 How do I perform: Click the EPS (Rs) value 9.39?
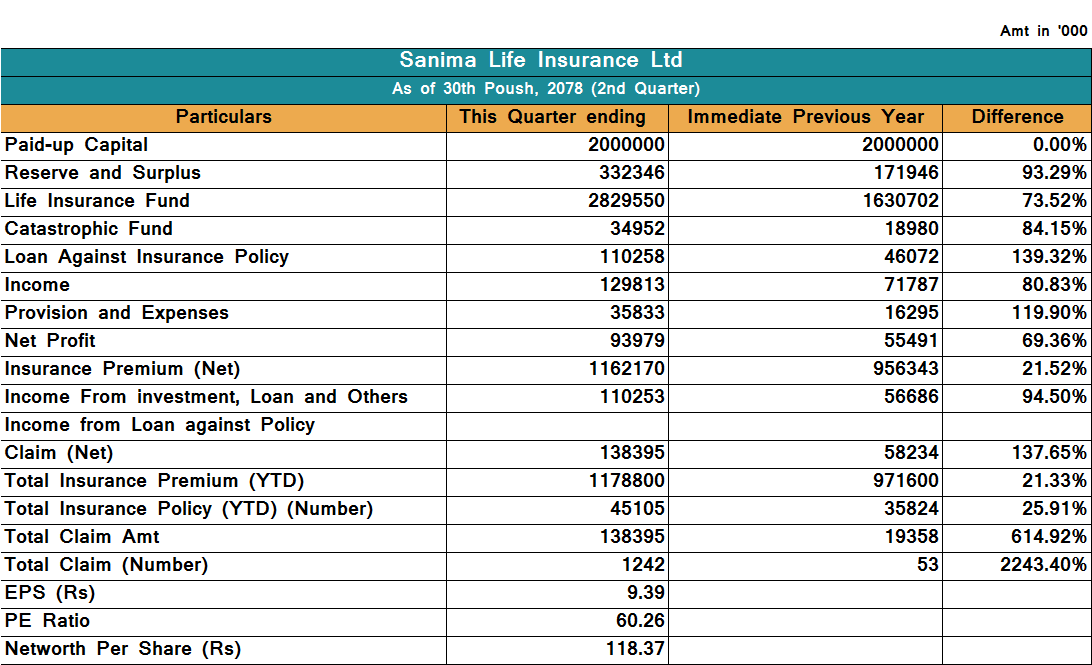pos(645,593)
